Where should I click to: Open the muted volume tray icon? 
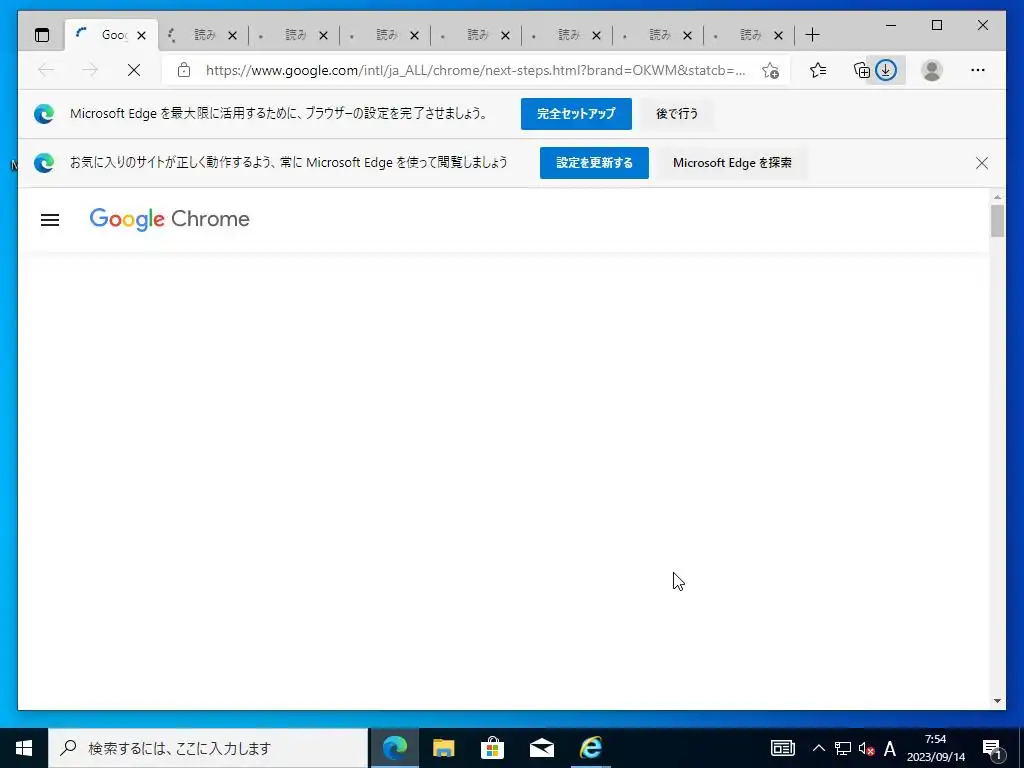coord(866,749)
